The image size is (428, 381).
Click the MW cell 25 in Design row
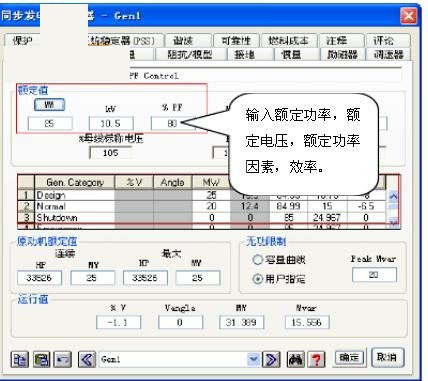[x=211, y=195]
